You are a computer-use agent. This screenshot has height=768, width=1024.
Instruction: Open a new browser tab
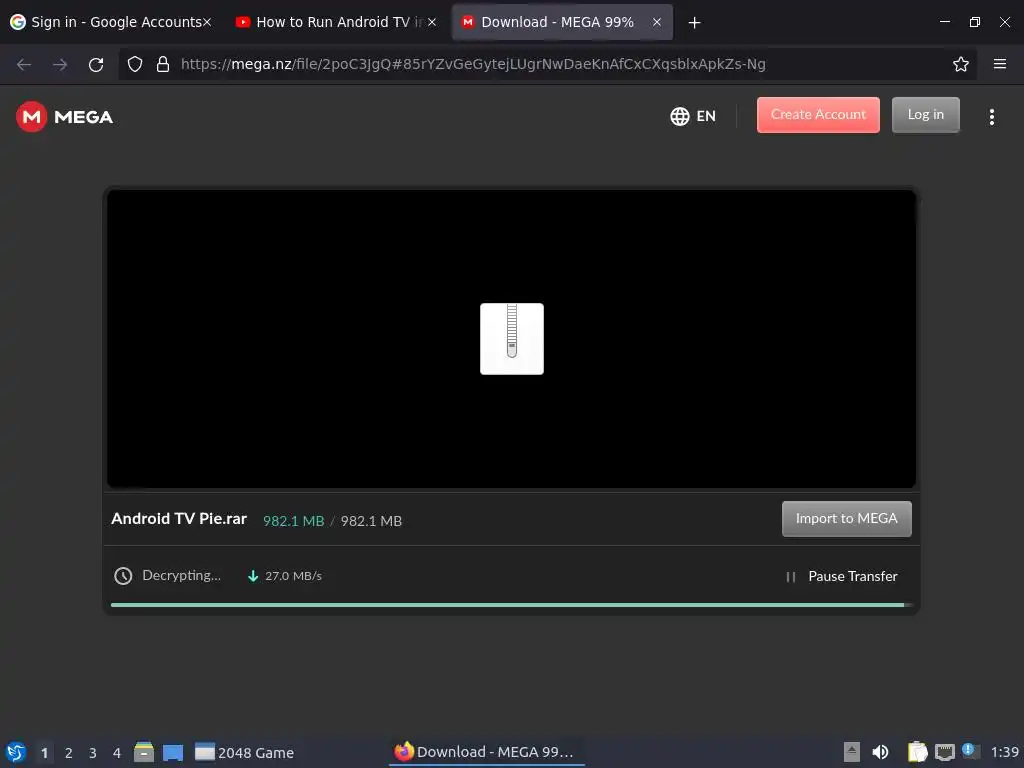pyautogui.click(x=694, y=23)
